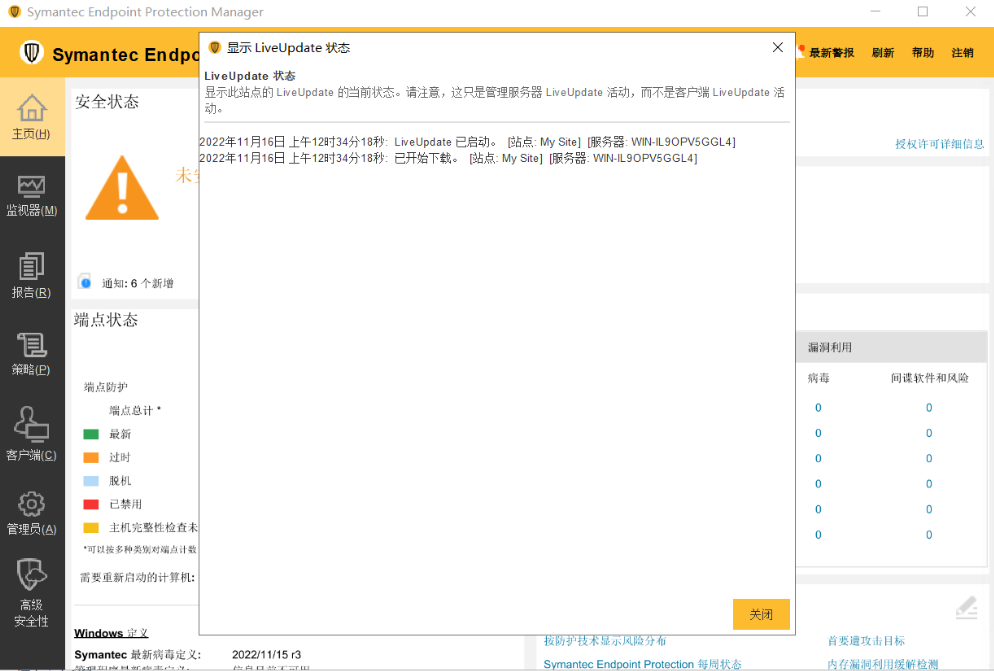Viewport: 994px width, 671px height.
Task: Click the first 0 under 间谍软件和风险
Action: coord(929,408)
